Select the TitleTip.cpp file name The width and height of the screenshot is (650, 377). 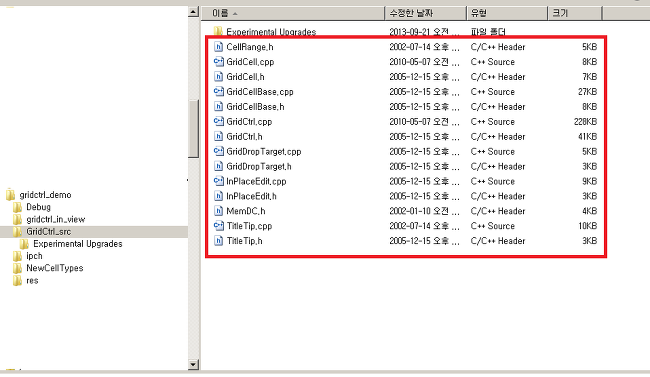(x=249, y=226)
